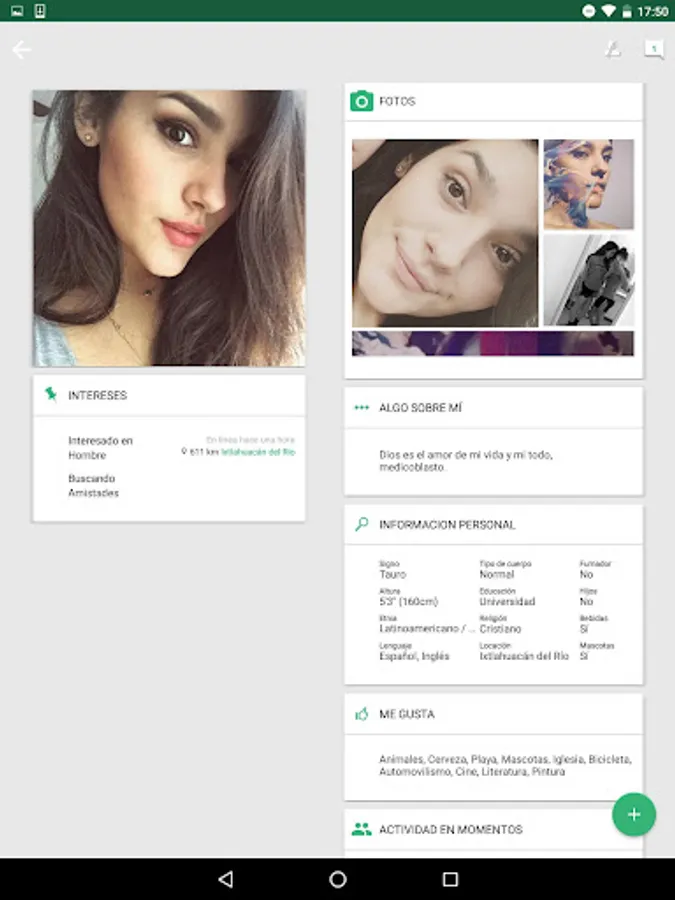The width and height of the screenshot is (675, 900).
Task: Go back using the top-left arrow
Action: [x=22, y=50]
